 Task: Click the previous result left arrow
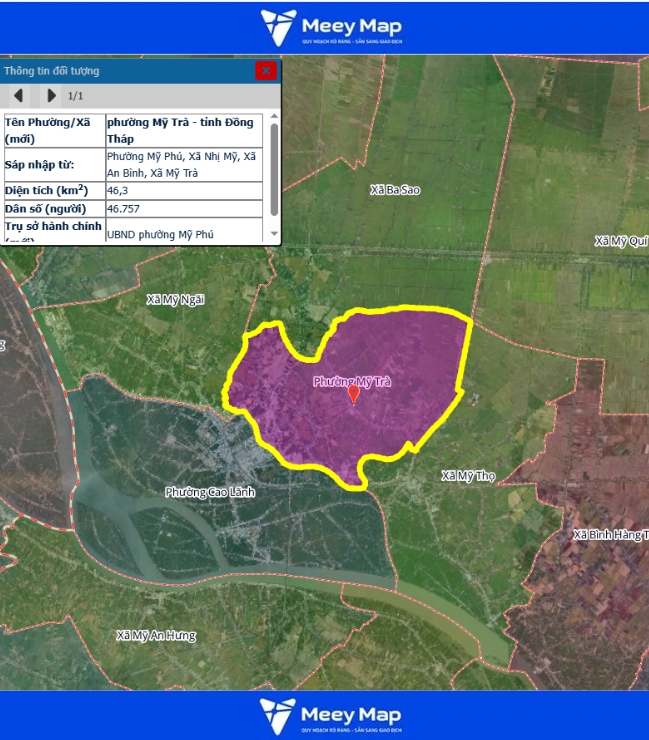coord(18,96)
